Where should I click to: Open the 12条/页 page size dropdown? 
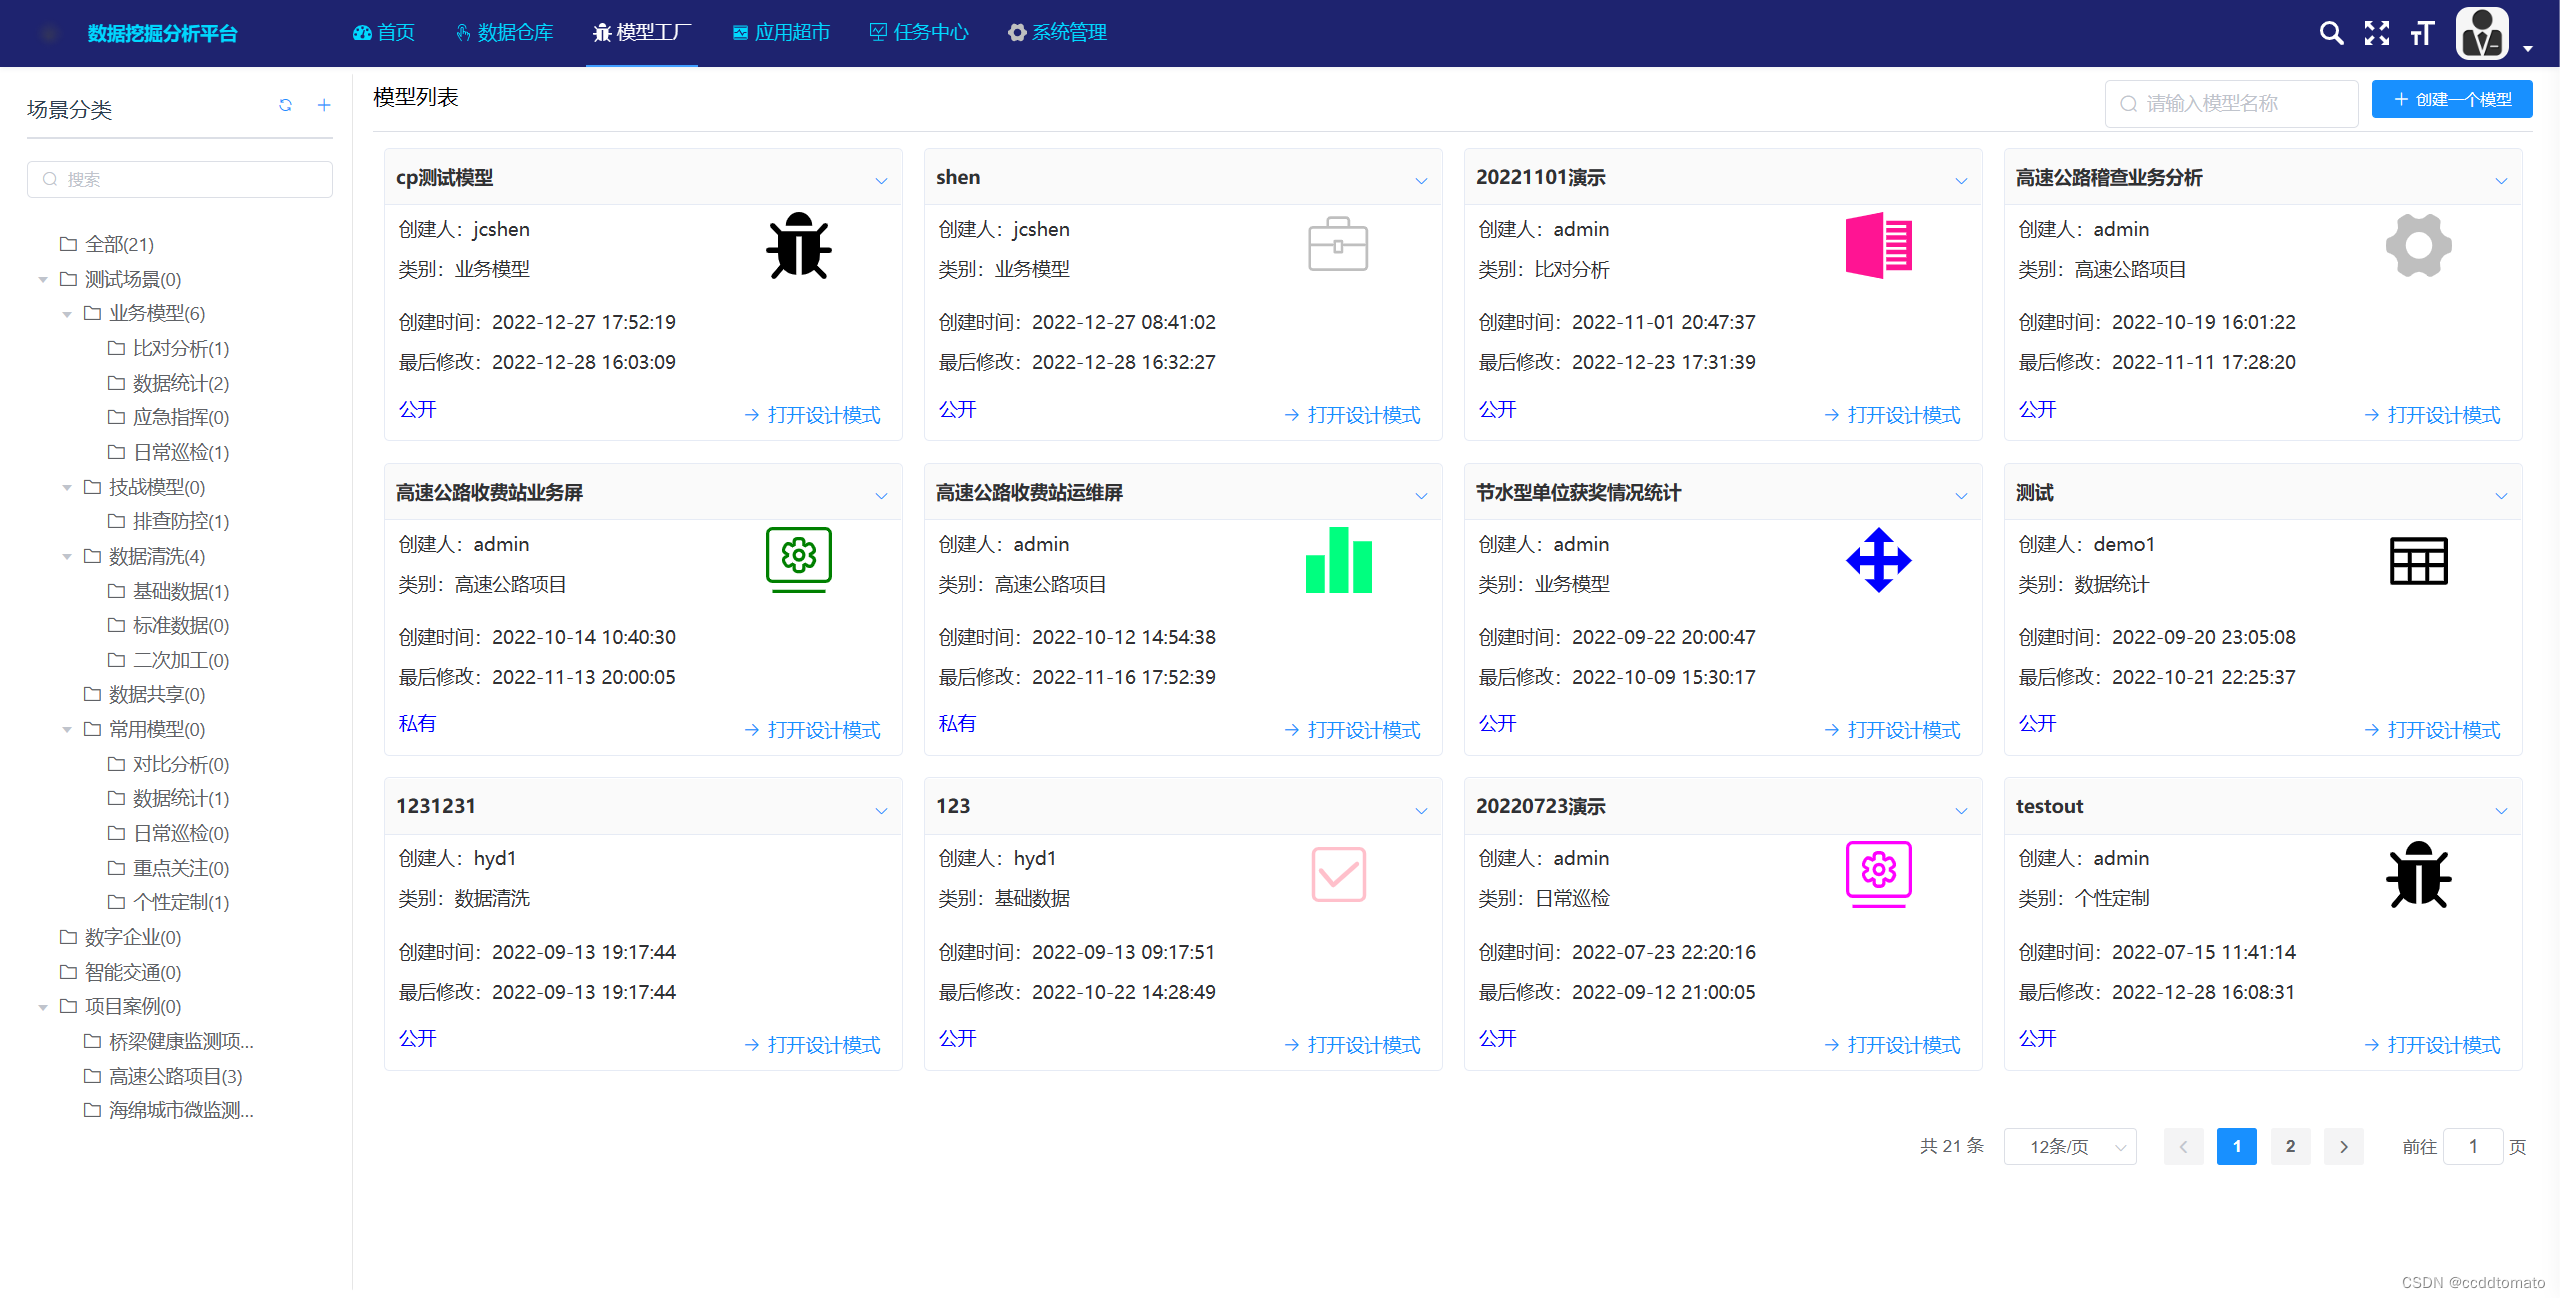2070,1146
